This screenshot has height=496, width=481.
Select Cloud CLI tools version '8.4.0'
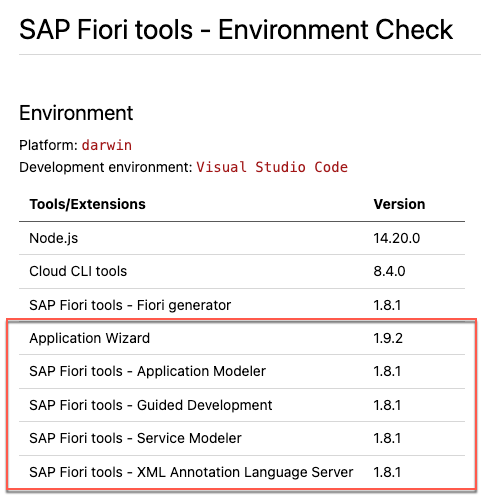click(x=389, y=271)
